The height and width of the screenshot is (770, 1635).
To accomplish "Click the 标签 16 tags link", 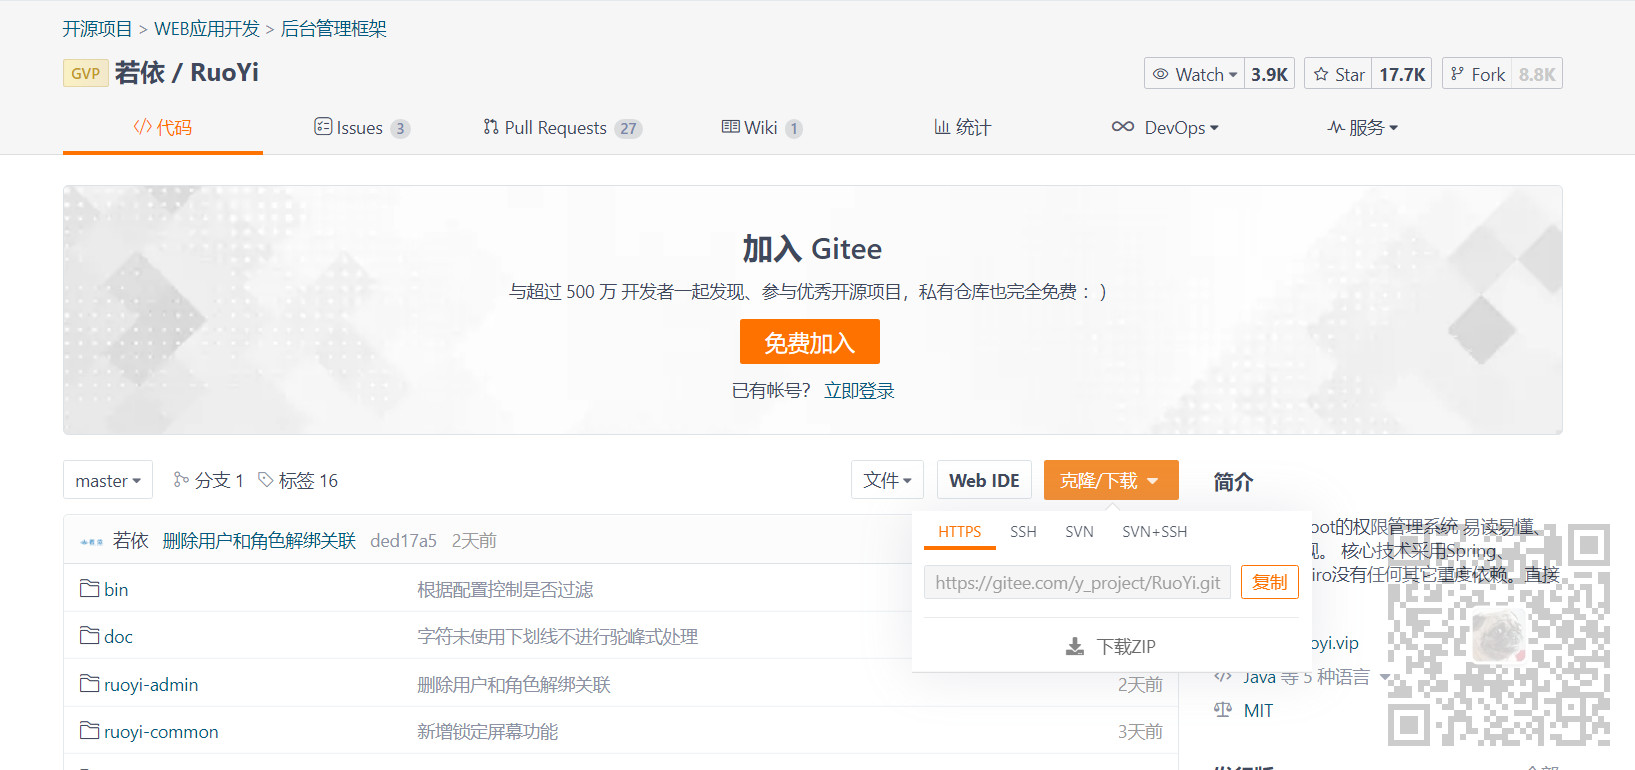I will coord(298,480).
